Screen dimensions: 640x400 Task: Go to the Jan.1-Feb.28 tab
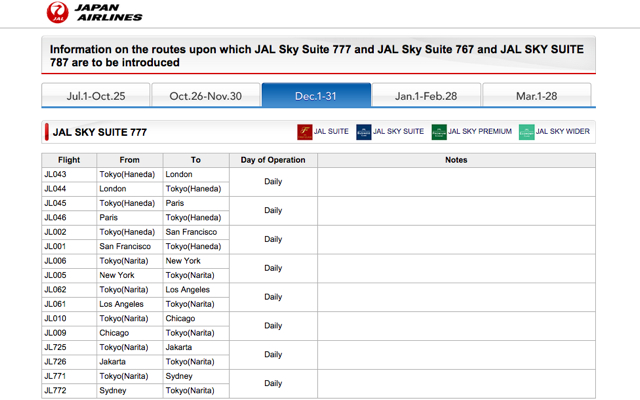426,96
